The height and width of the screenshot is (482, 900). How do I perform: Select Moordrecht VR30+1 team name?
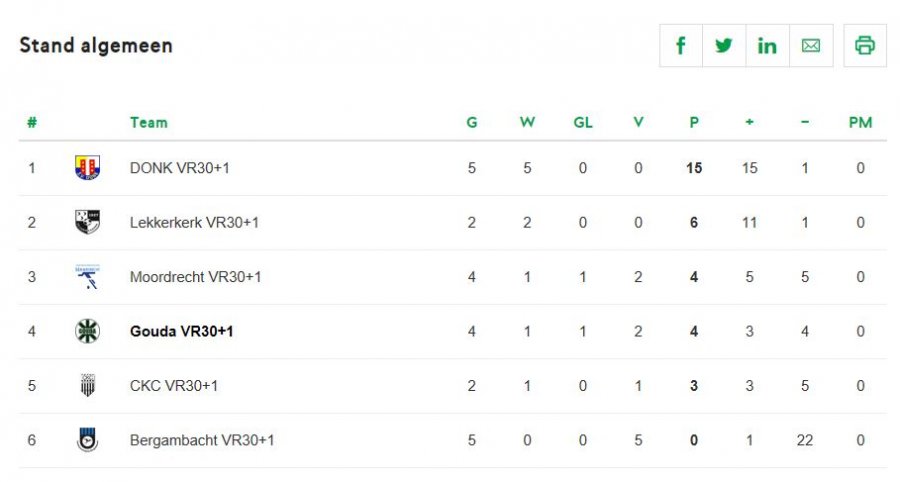[x=196, y=277]
